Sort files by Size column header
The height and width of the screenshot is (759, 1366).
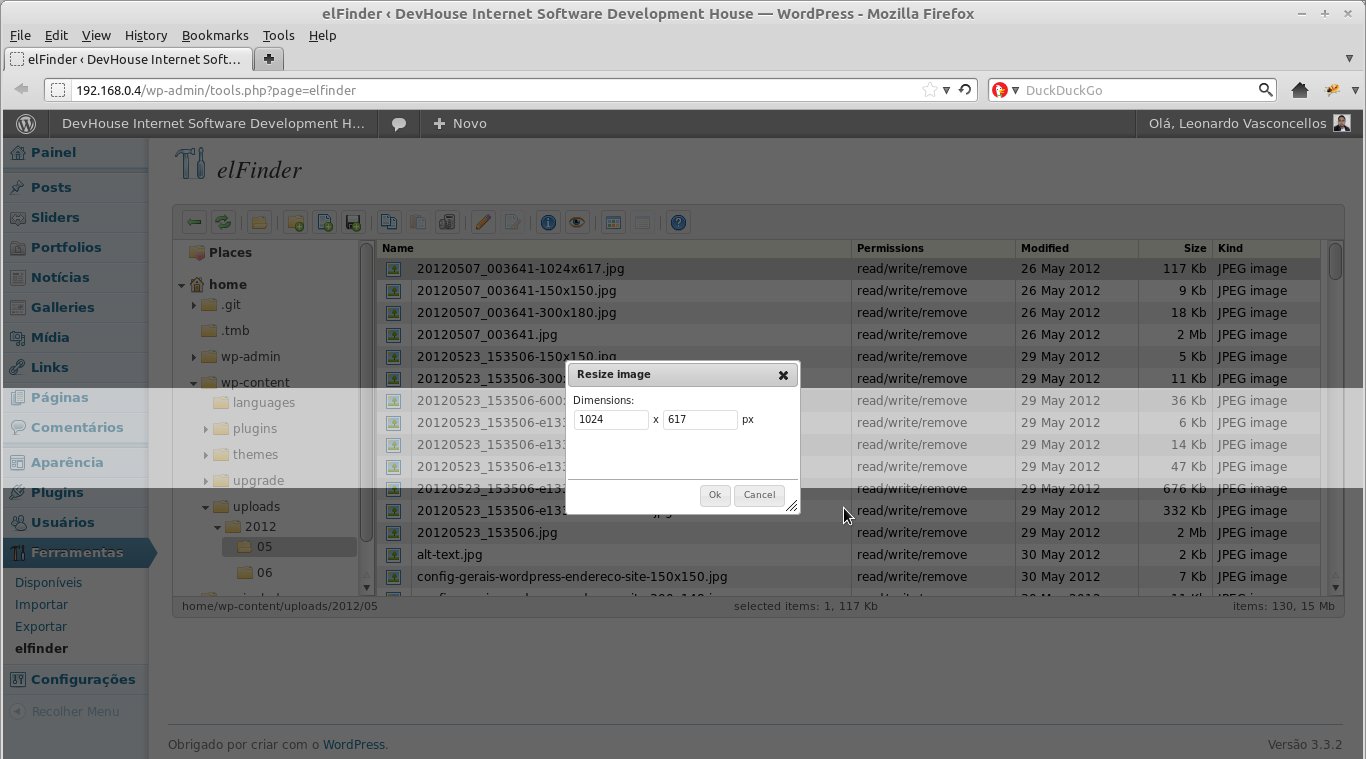[1174, 248]
